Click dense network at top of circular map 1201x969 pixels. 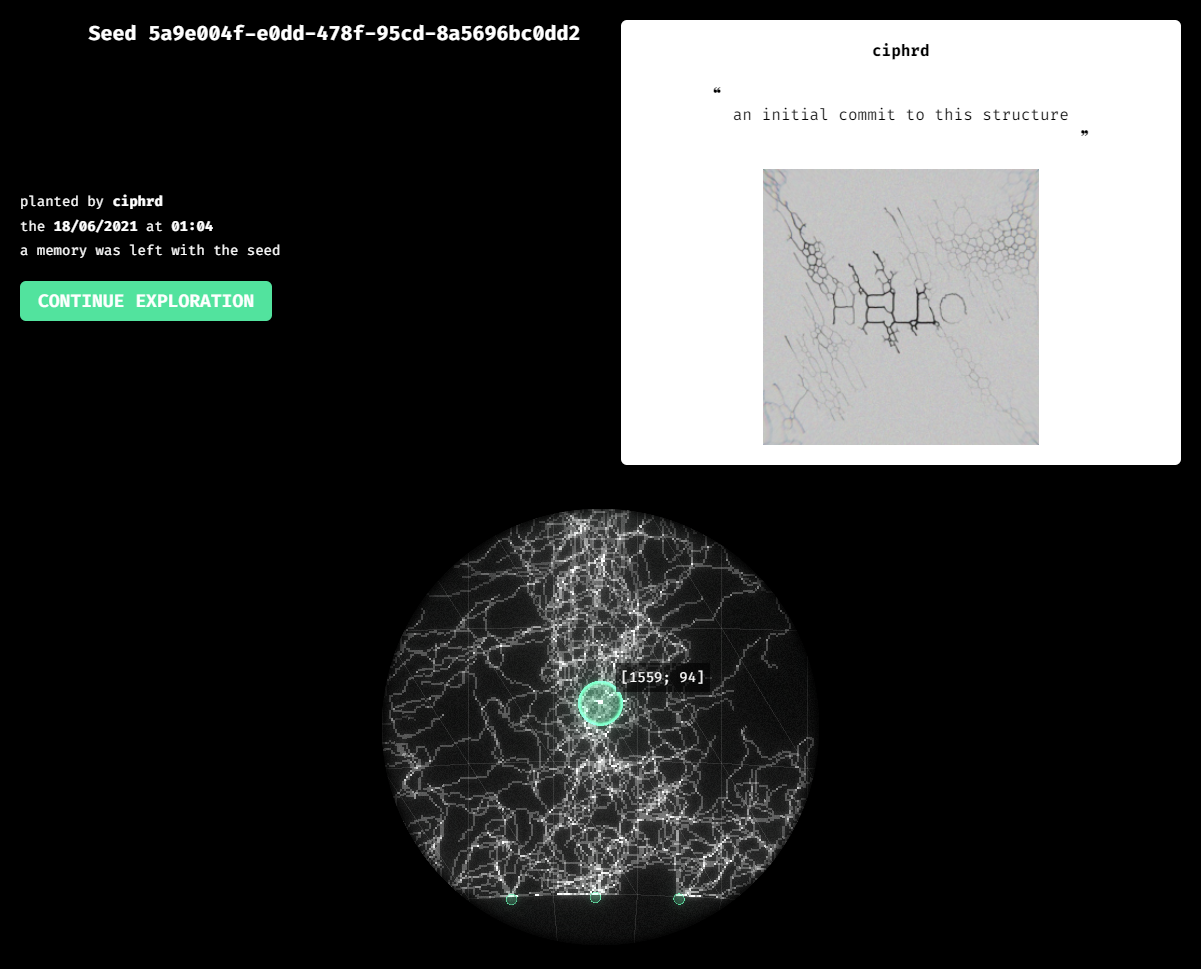coord(598,560)
